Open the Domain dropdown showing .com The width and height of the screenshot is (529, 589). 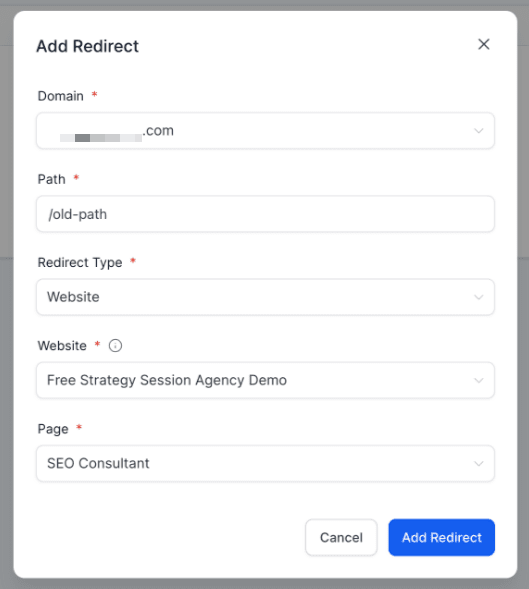(265, 131)
